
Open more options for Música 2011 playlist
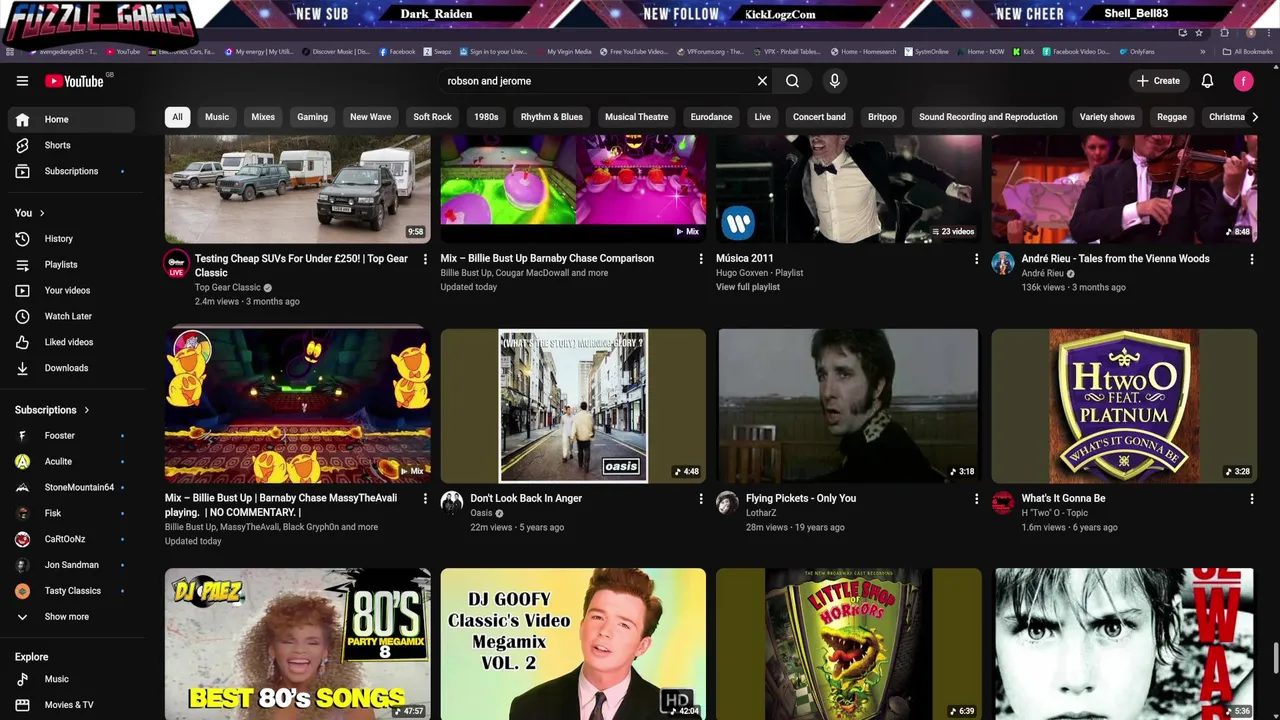tap(977, 259)
